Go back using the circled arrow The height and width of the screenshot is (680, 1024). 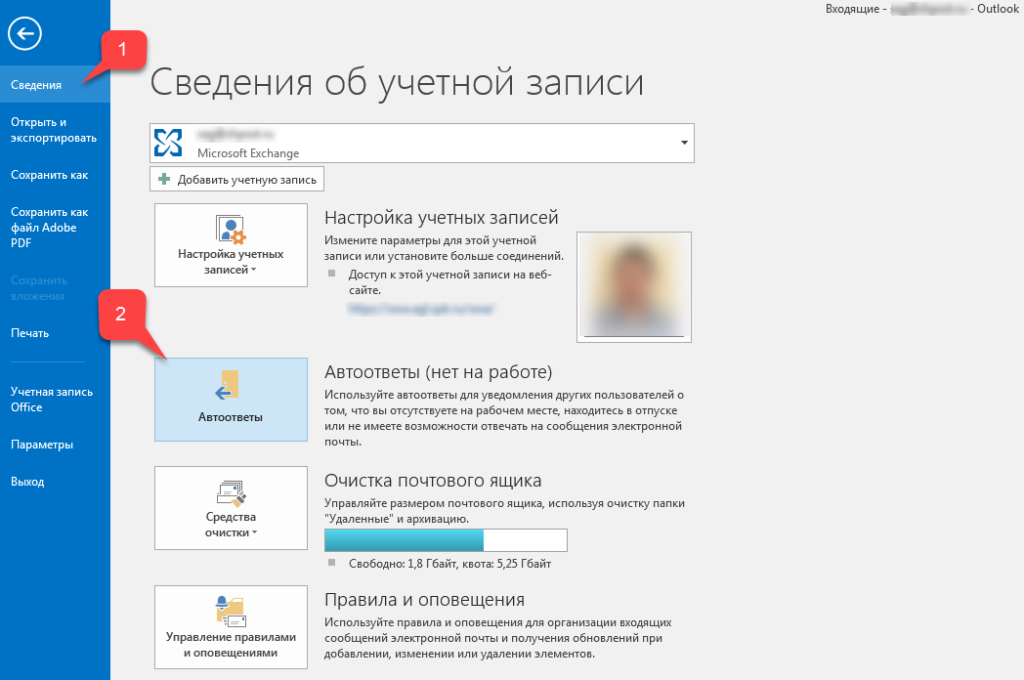25,33
